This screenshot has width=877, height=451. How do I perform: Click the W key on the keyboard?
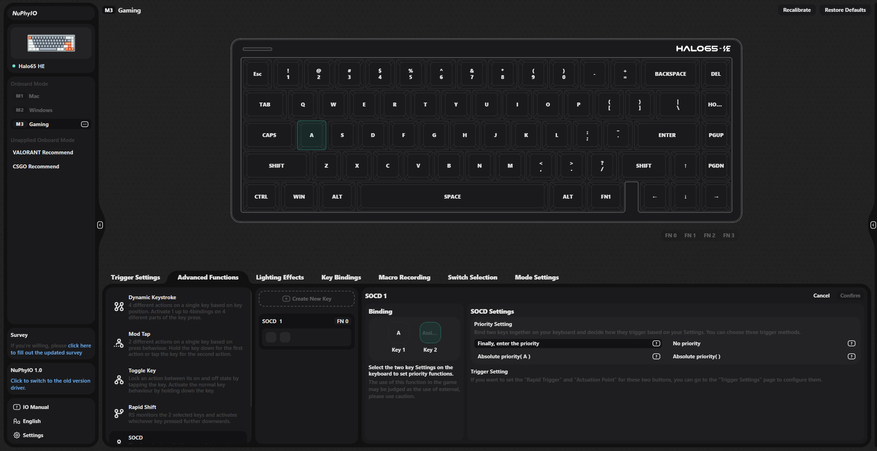pyautogui.click(x=333, y=105)
